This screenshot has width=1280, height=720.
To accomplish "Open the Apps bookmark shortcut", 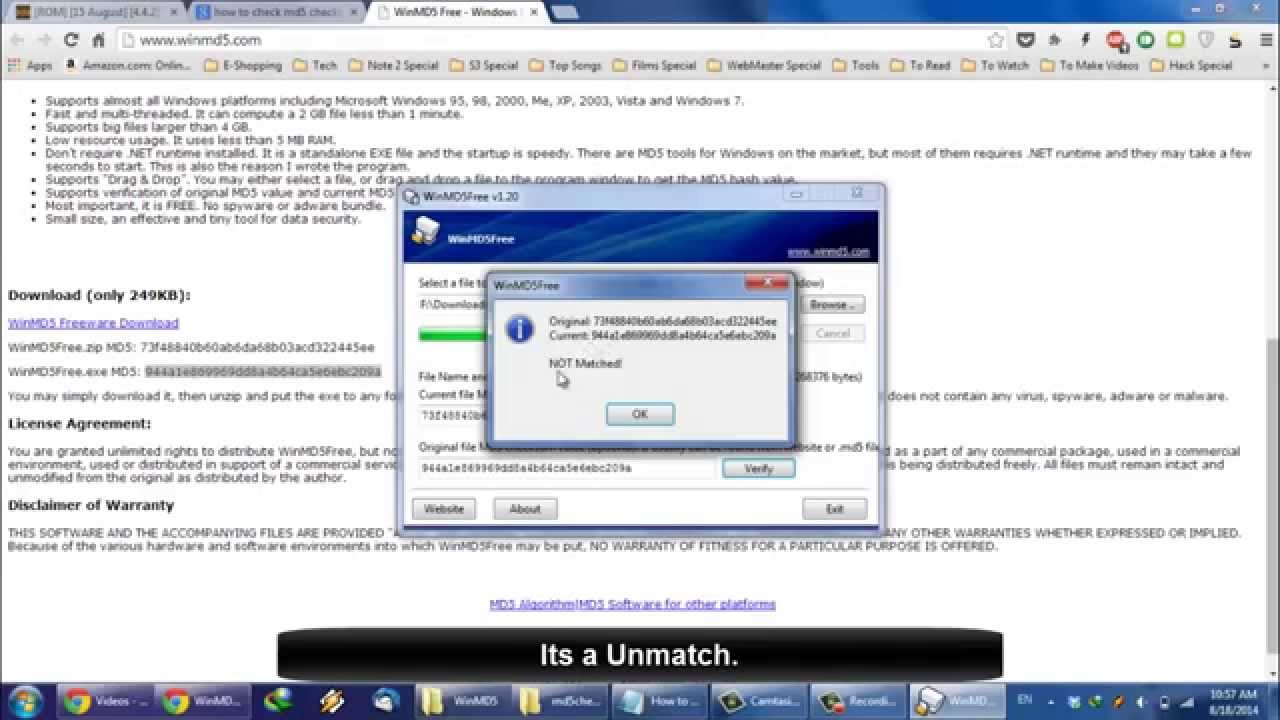I will pyautogui.click(x=30, y=65).
